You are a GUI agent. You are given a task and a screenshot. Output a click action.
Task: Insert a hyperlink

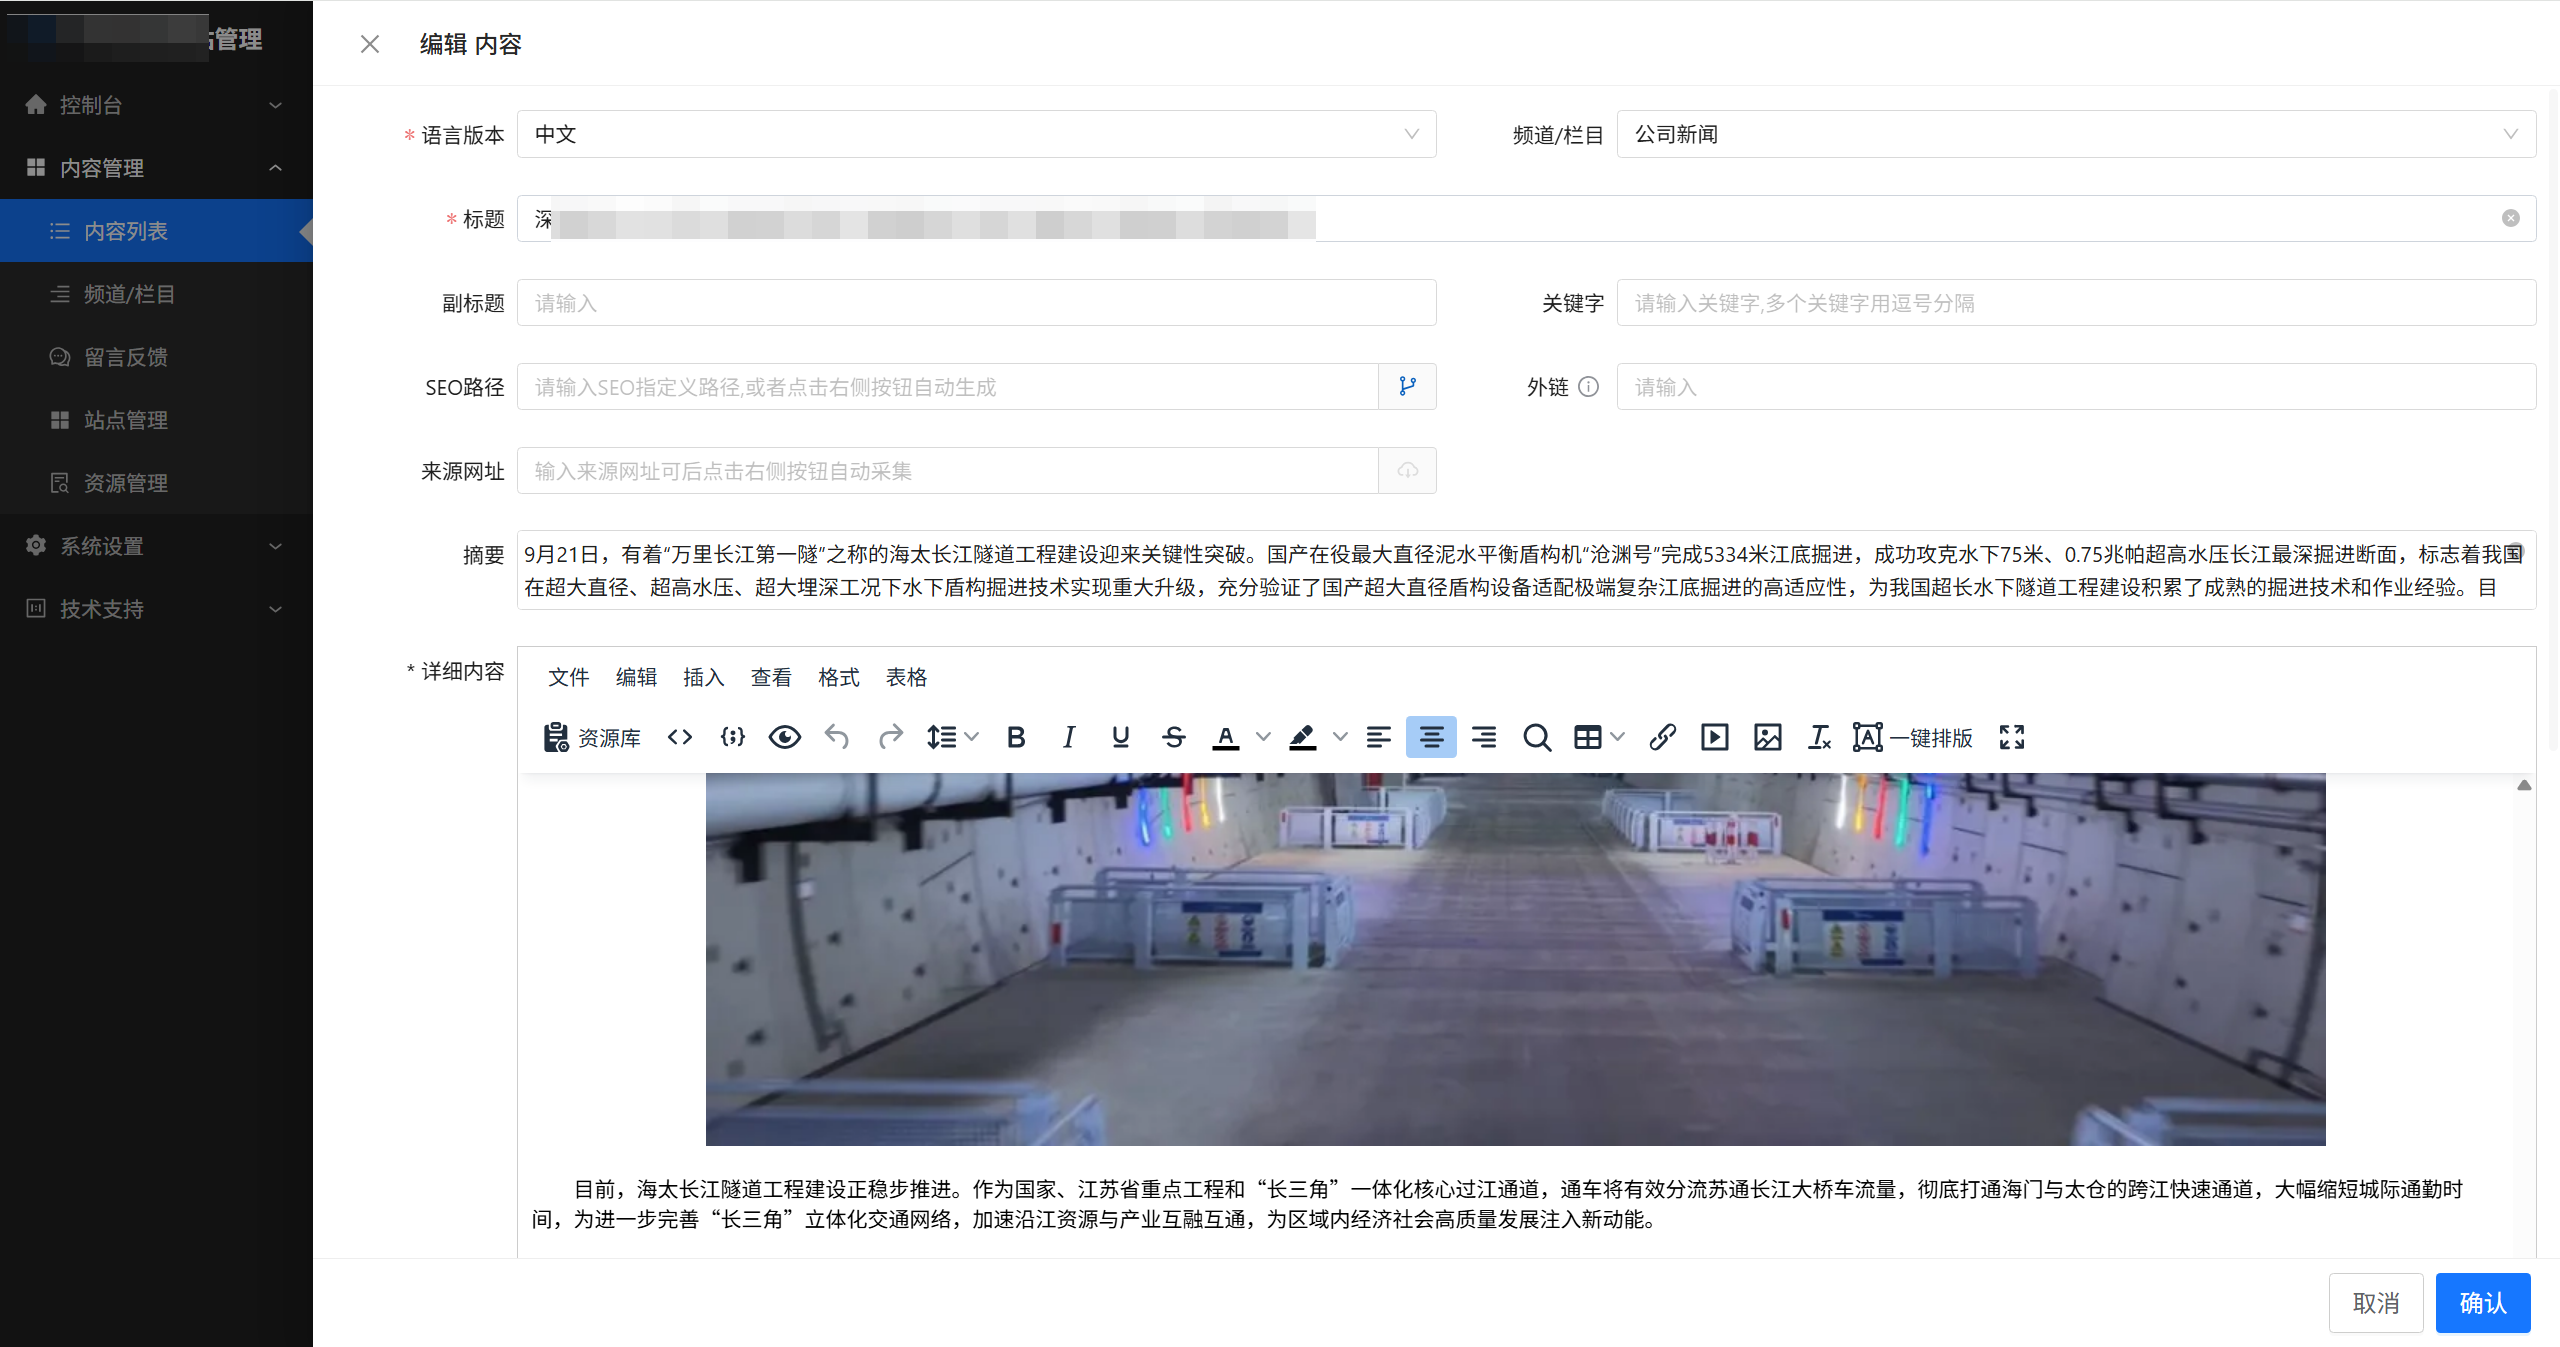1662,738
